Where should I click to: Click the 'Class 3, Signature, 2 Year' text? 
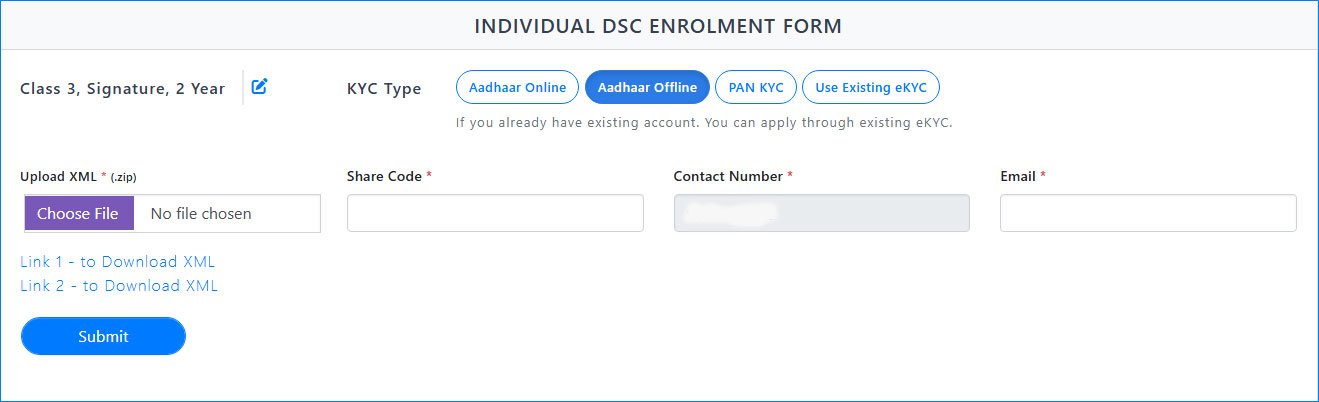(x=122, y=89)
